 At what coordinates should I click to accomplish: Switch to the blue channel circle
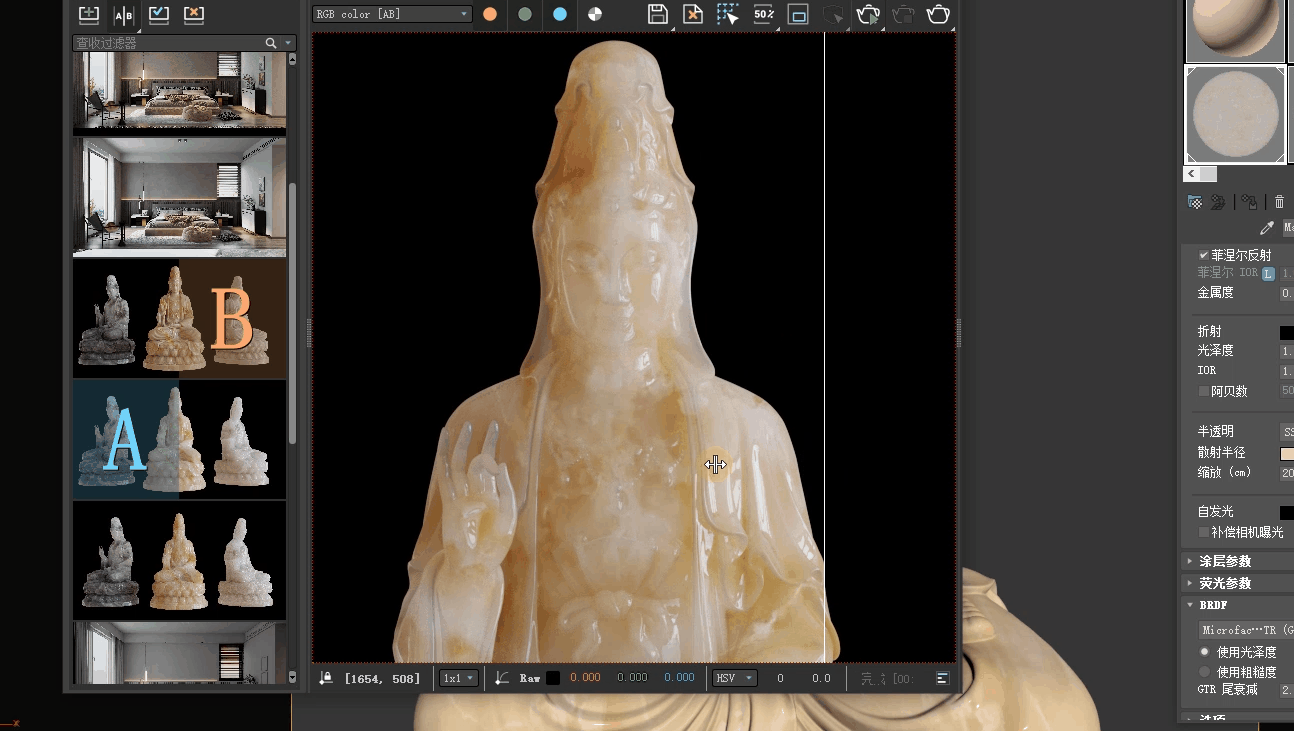(x=560, y=14)
